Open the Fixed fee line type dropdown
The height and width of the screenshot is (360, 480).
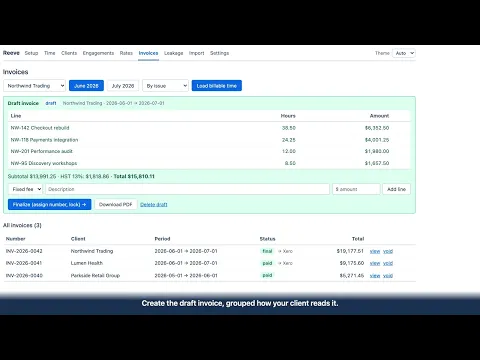tap(25, 189)
